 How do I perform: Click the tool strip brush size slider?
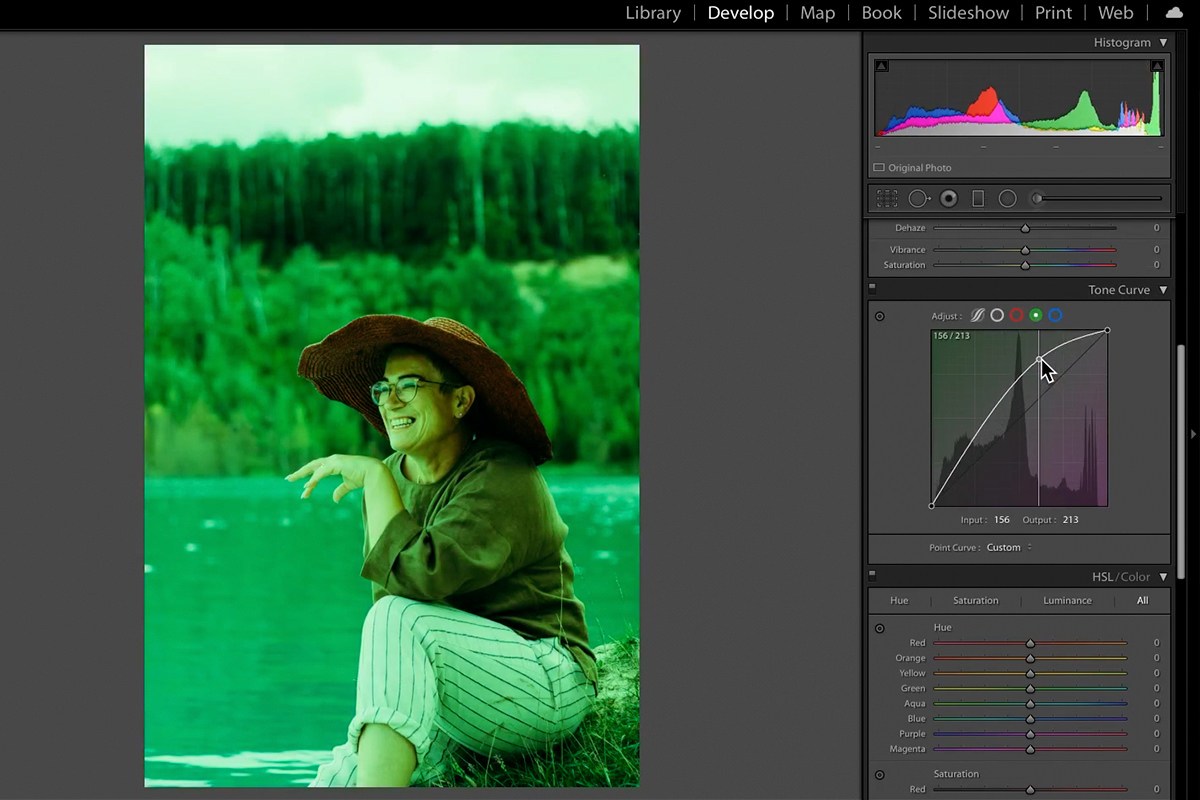tap(1099, 198)
